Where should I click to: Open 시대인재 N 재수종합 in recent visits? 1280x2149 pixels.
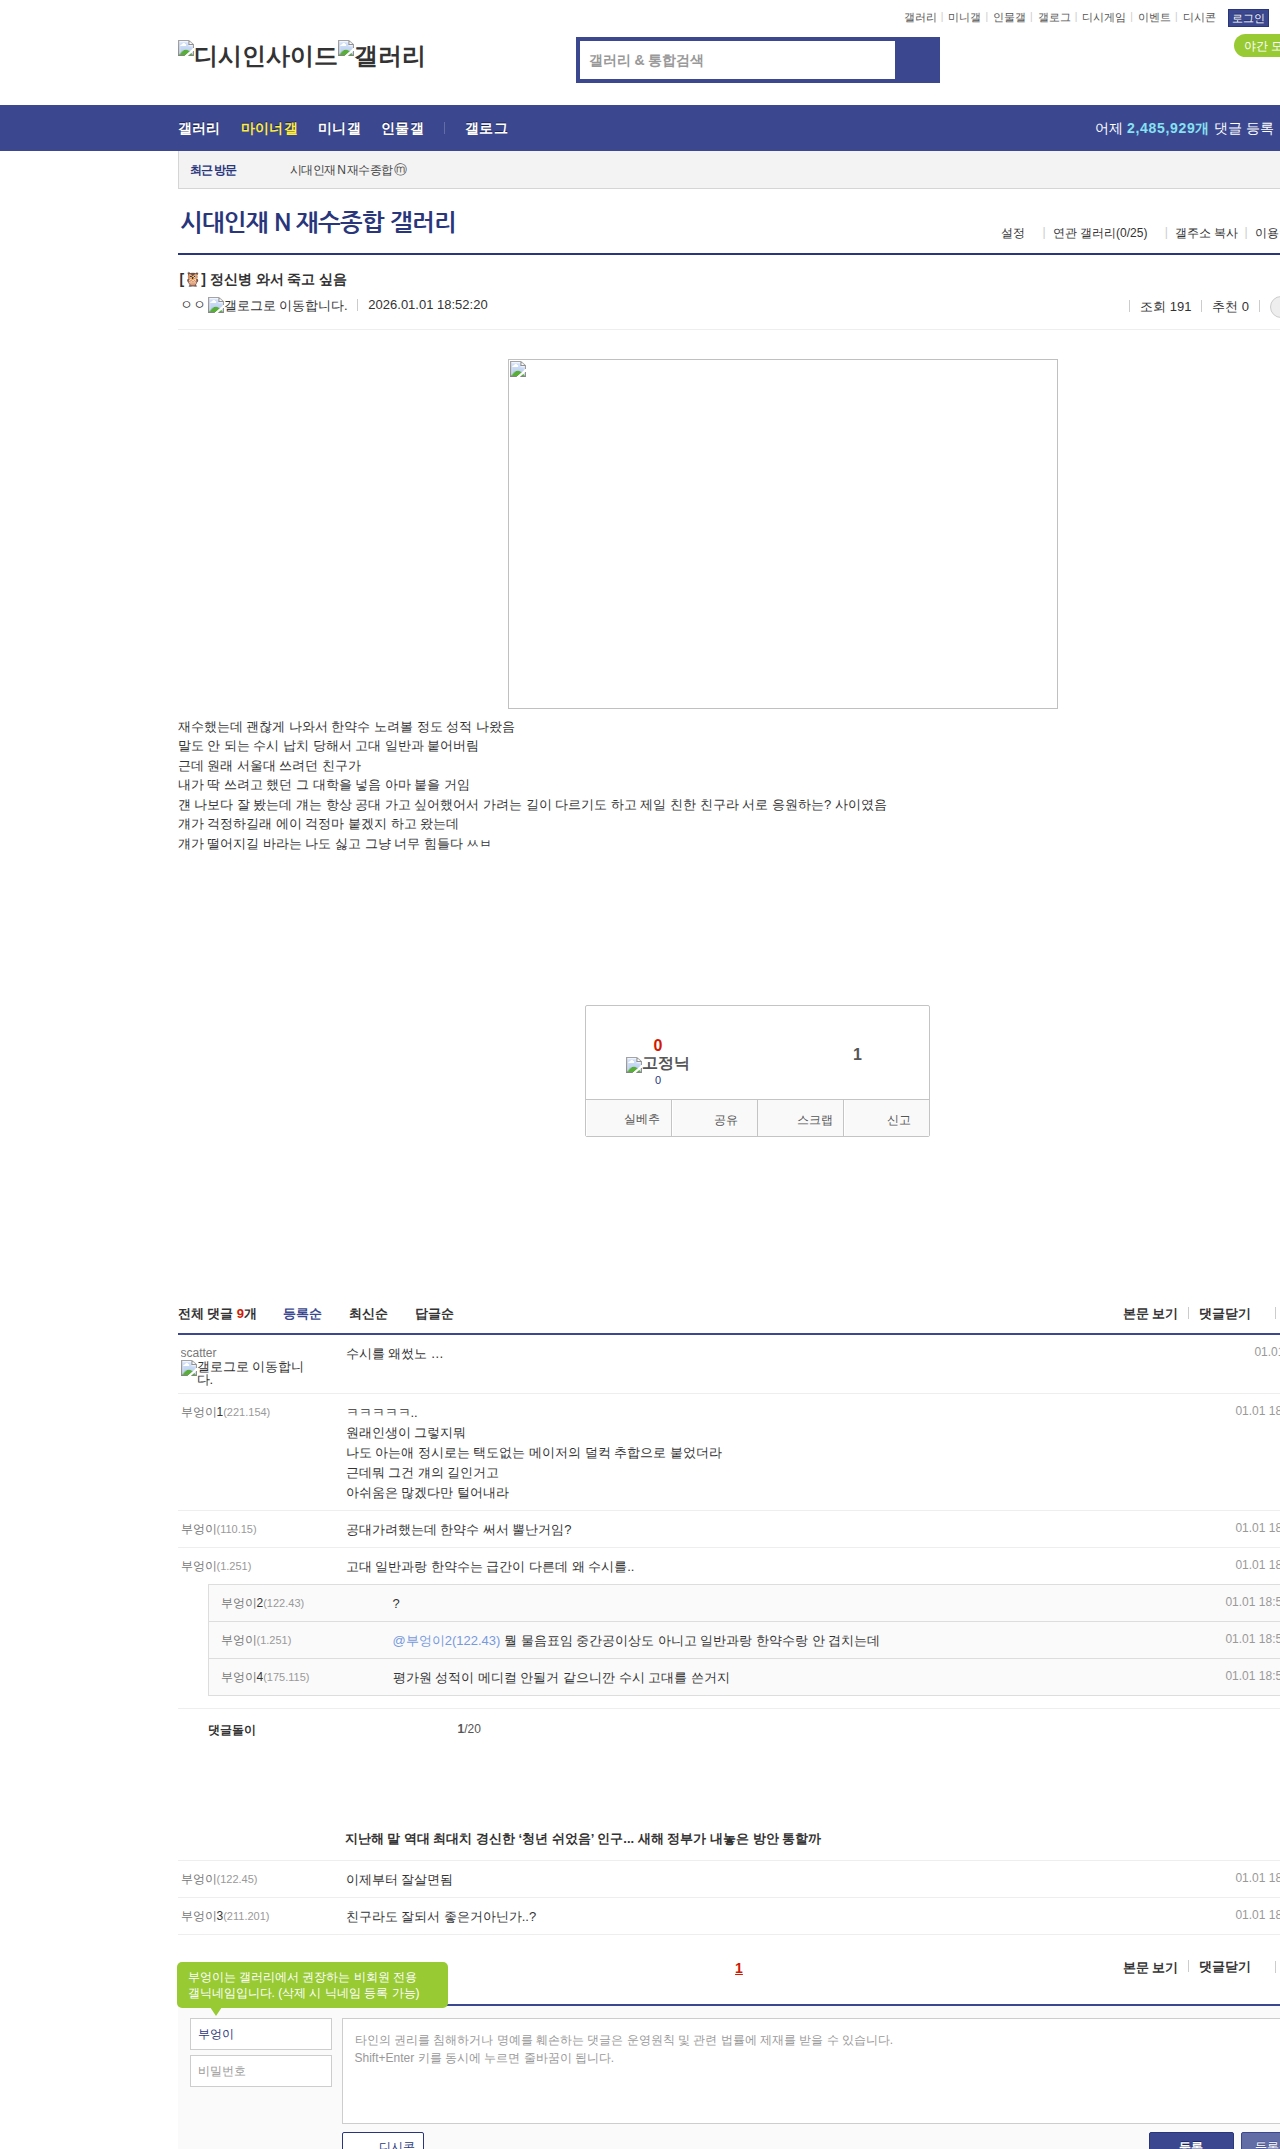(348, 170)
